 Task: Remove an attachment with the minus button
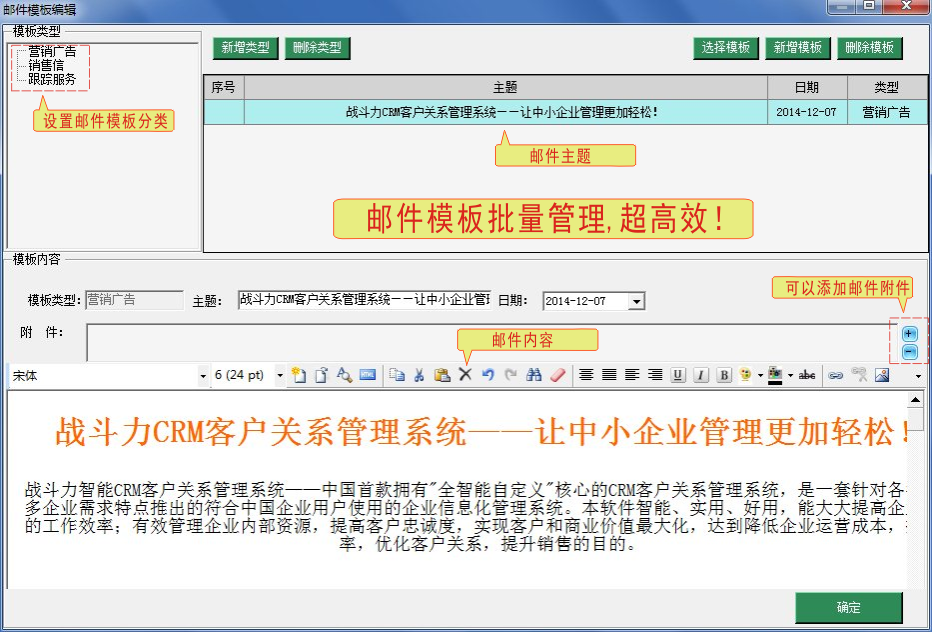tap(909, 352)
